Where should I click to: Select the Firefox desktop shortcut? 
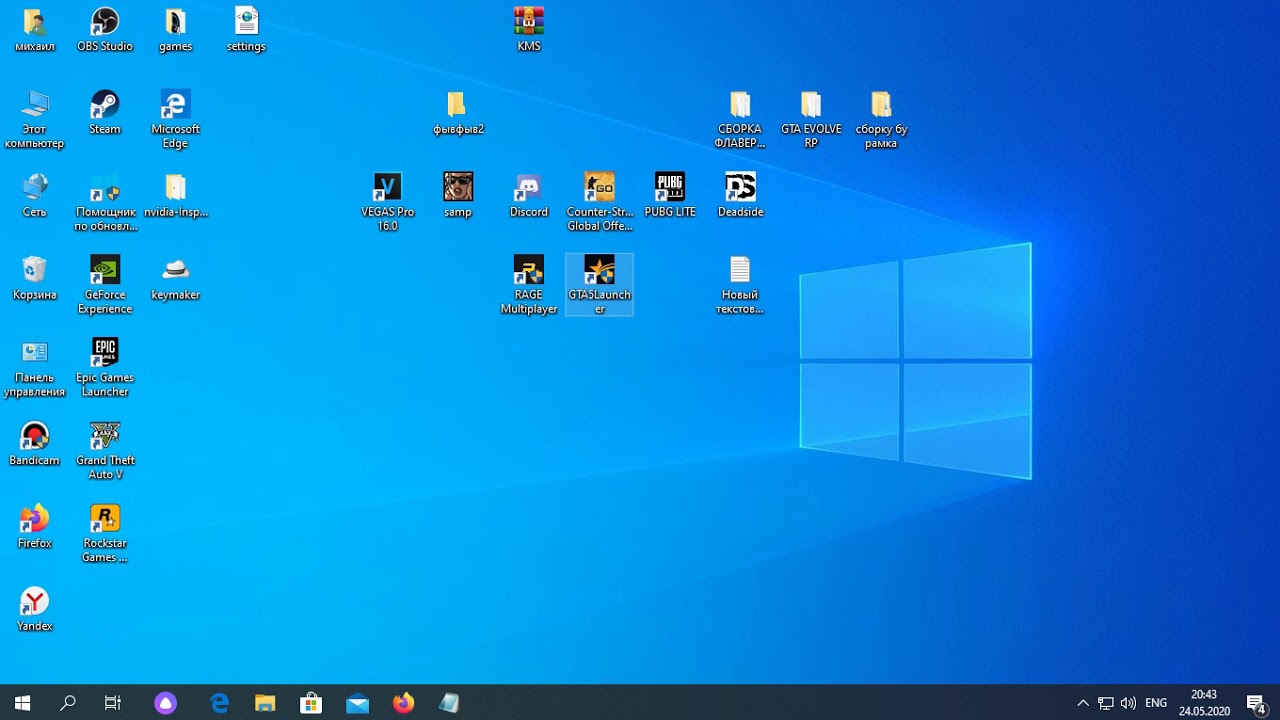[34, 528]
